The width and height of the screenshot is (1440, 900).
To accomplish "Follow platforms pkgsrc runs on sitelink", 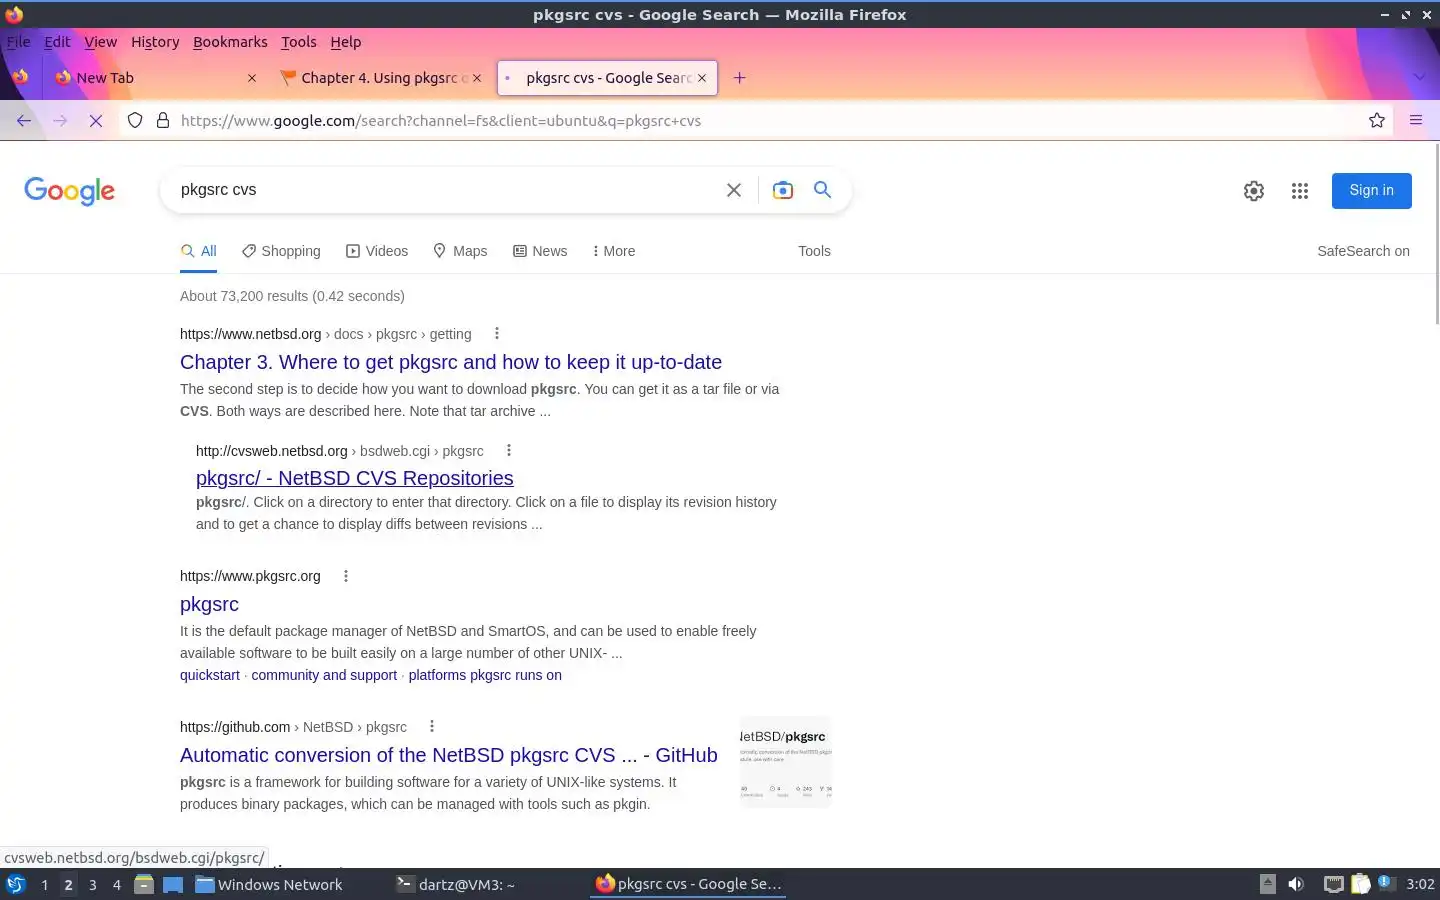I will click(x=485, y=675).
